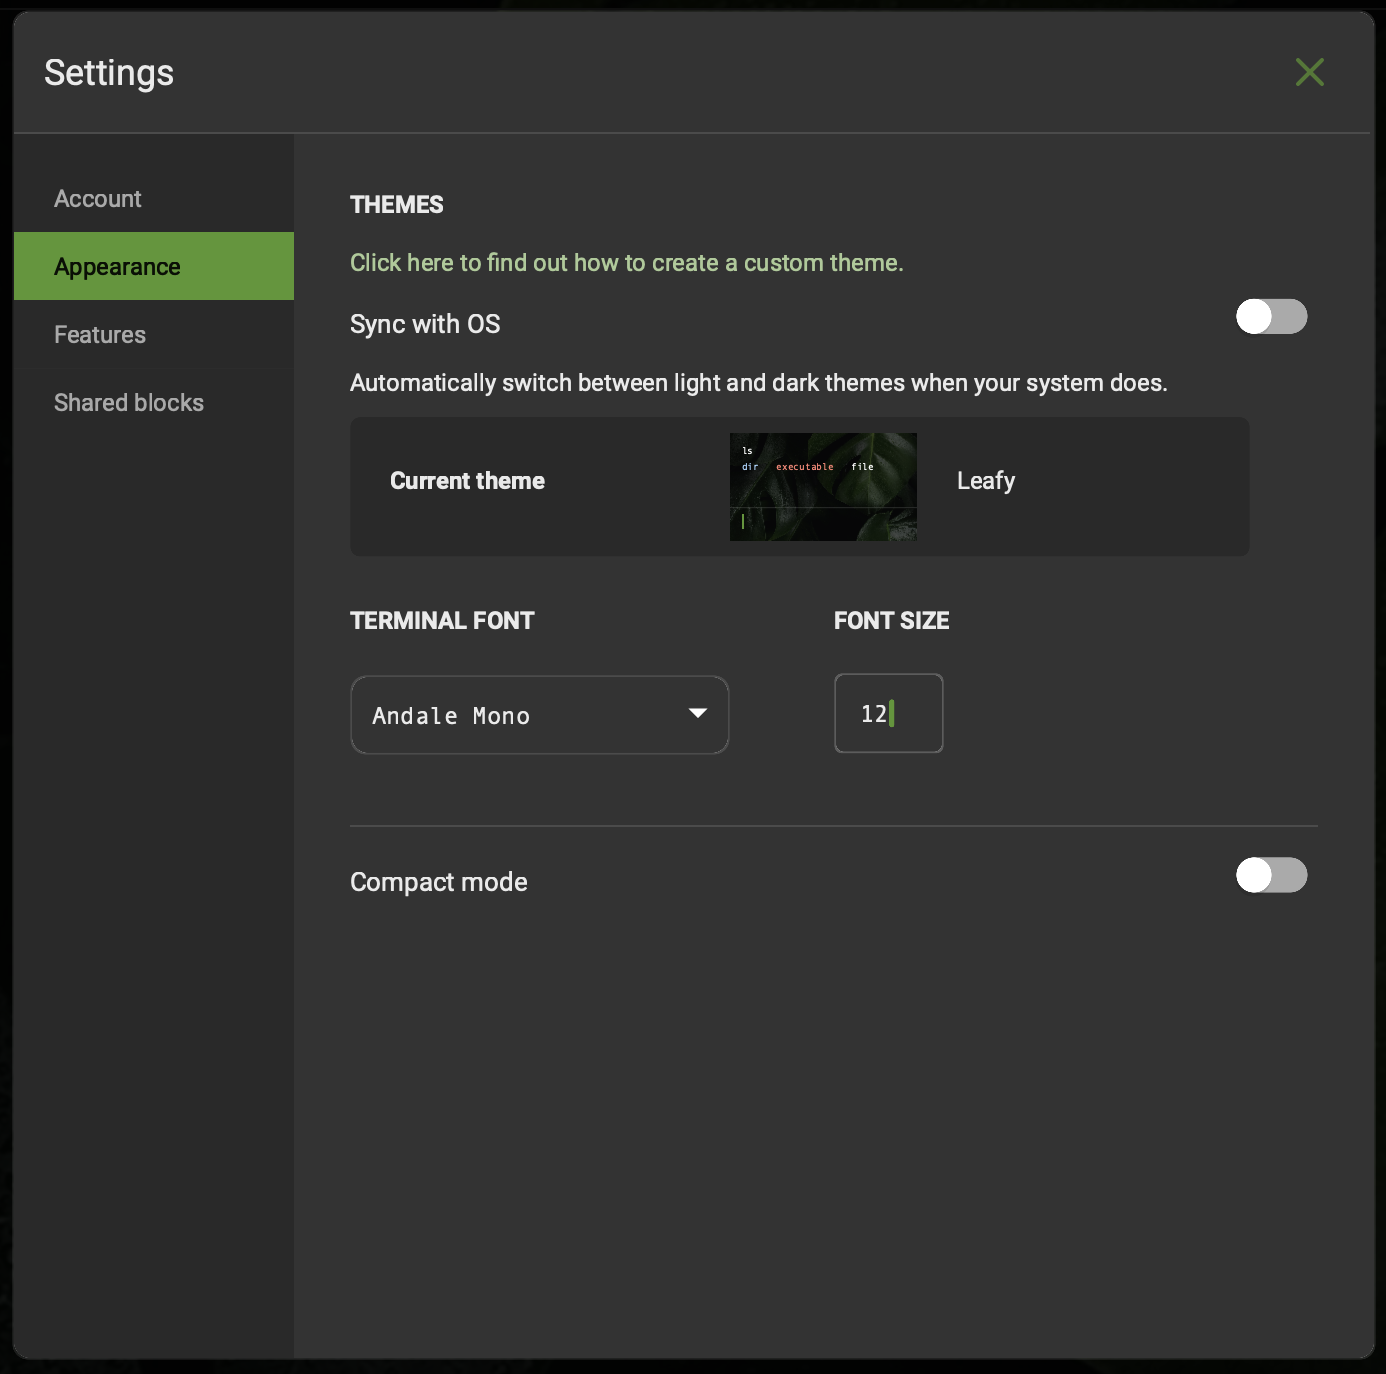This screenshot has height=1374, width=1386.
Task: Select the Appearance settings section
Action: click(x=154, y=266)
